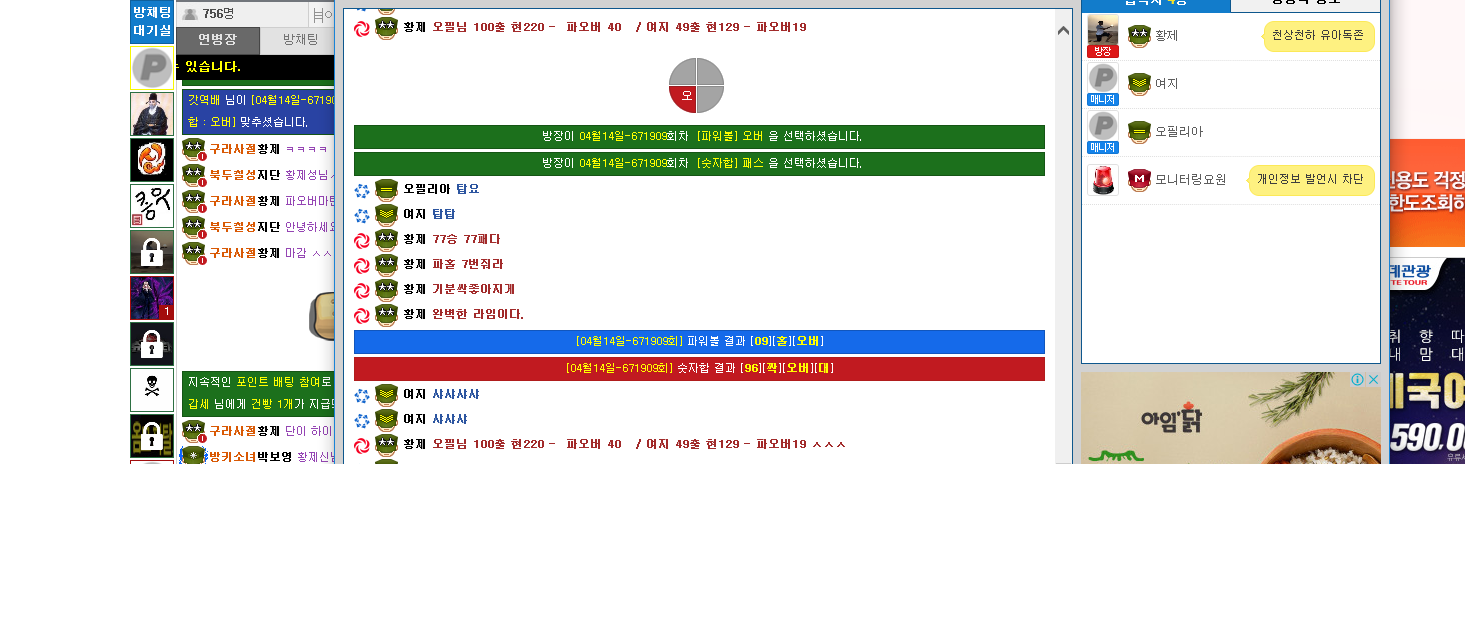Open the ad info icon on the 아임닭 banner
The width and height of the screenshot is (1465, 630).
[x=1358, y=380]
